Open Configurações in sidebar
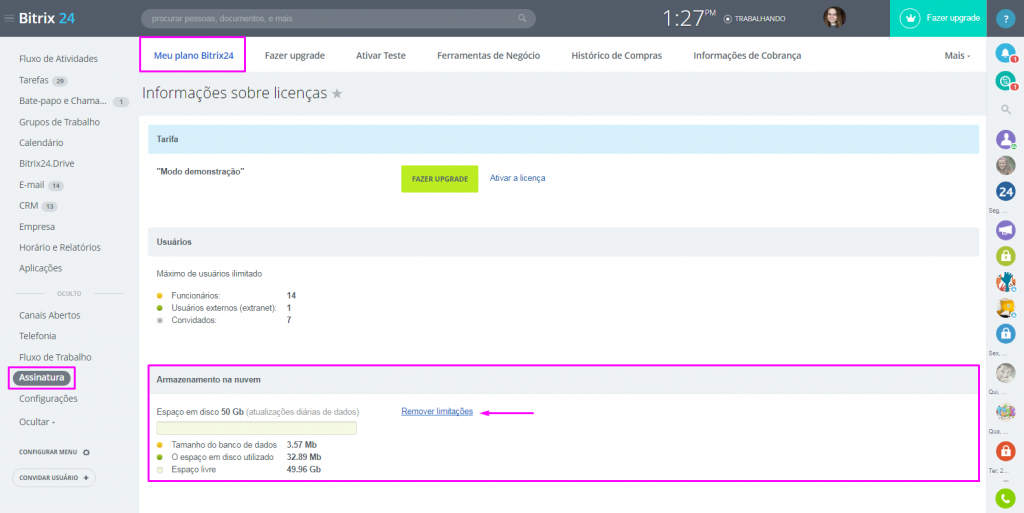 click(48, 398)
